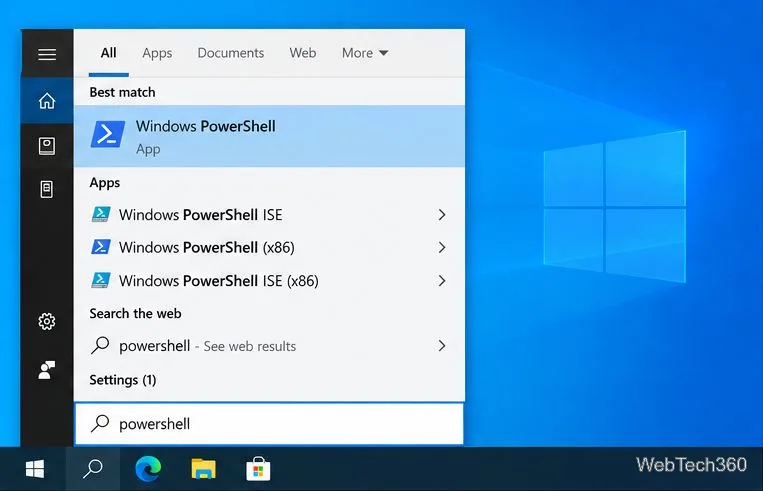
Task: Click in the powershell search input field
Action: (270, 423)
